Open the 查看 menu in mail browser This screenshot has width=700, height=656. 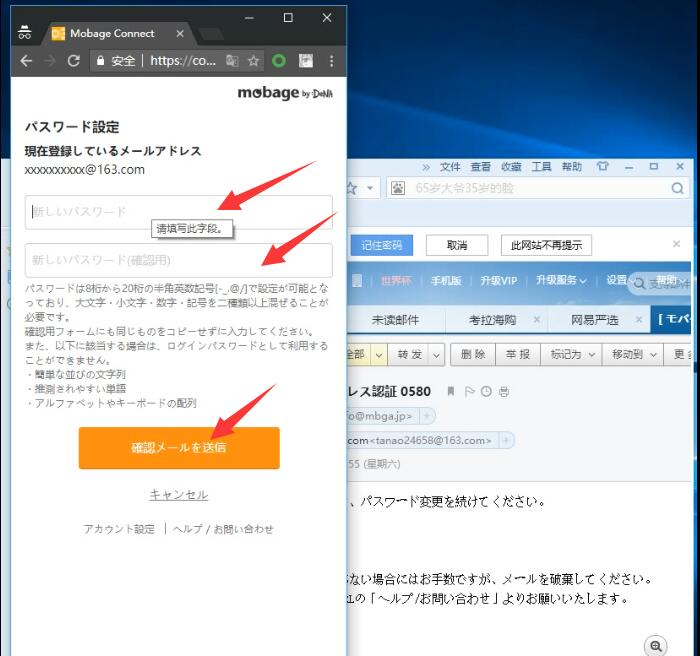click(480, 167)
